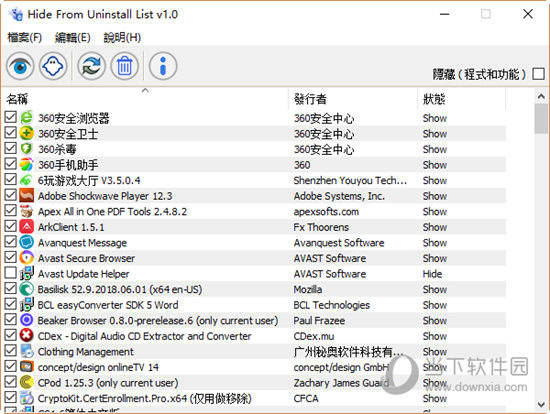
Task: Uncheck the Clothing Management checkbox
Action: pyautogui.click(x=11, y=351)
